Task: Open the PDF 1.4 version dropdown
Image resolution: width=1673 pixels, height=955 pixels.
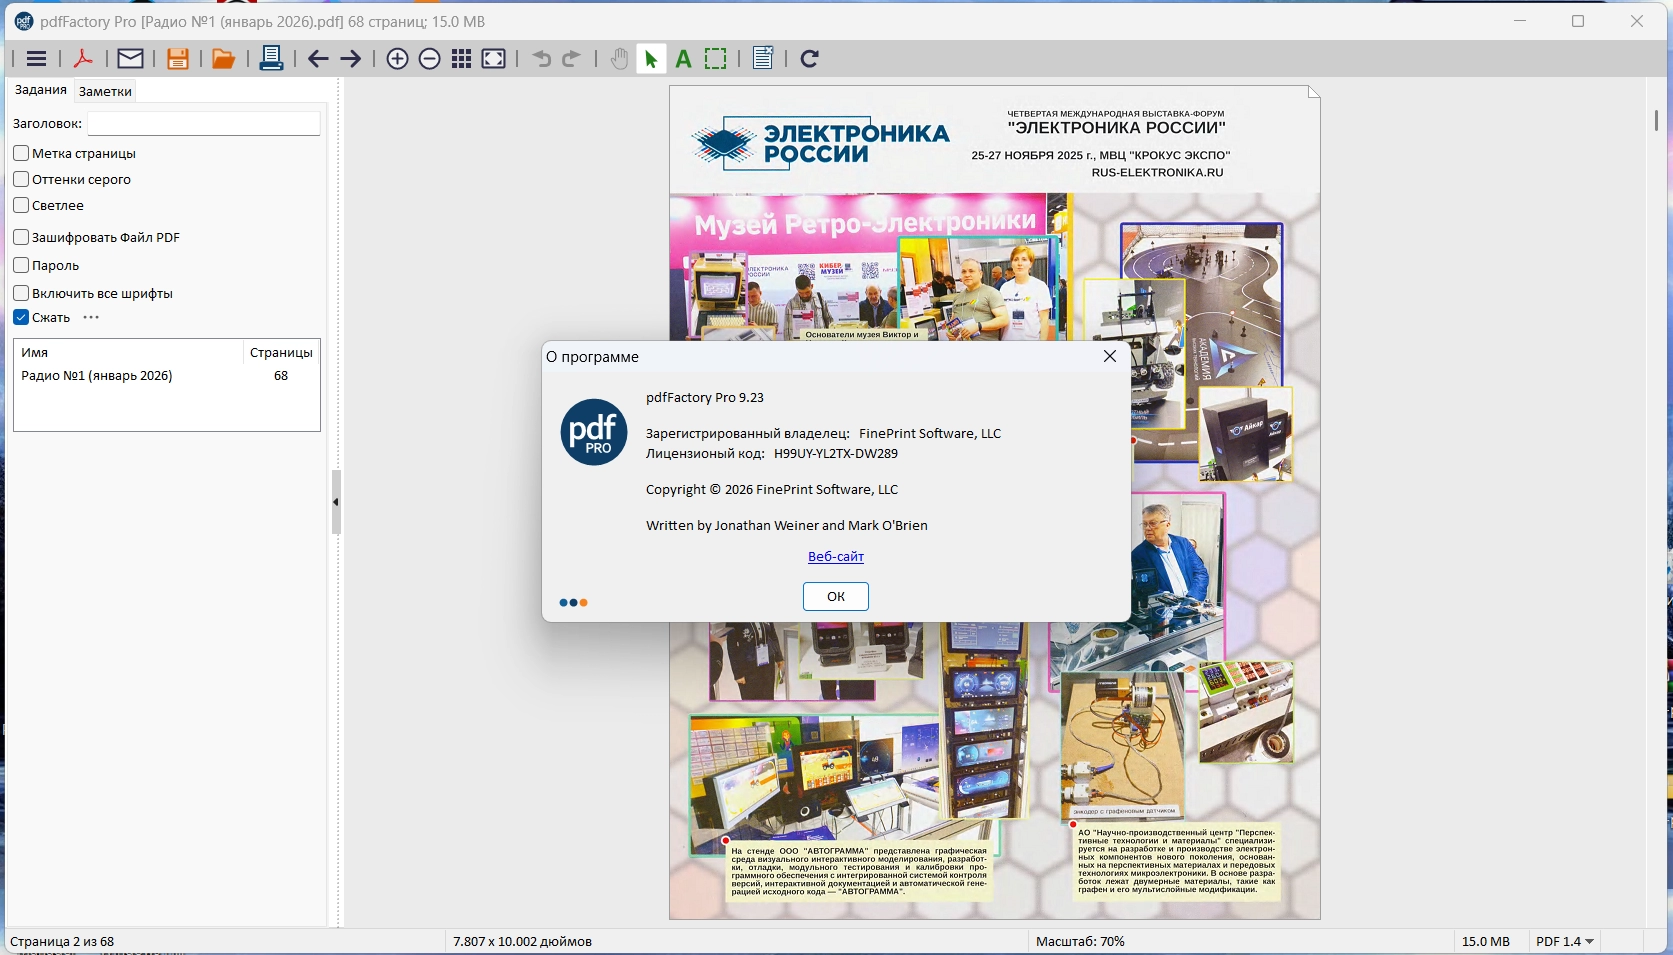Action: click(1565, 941)
